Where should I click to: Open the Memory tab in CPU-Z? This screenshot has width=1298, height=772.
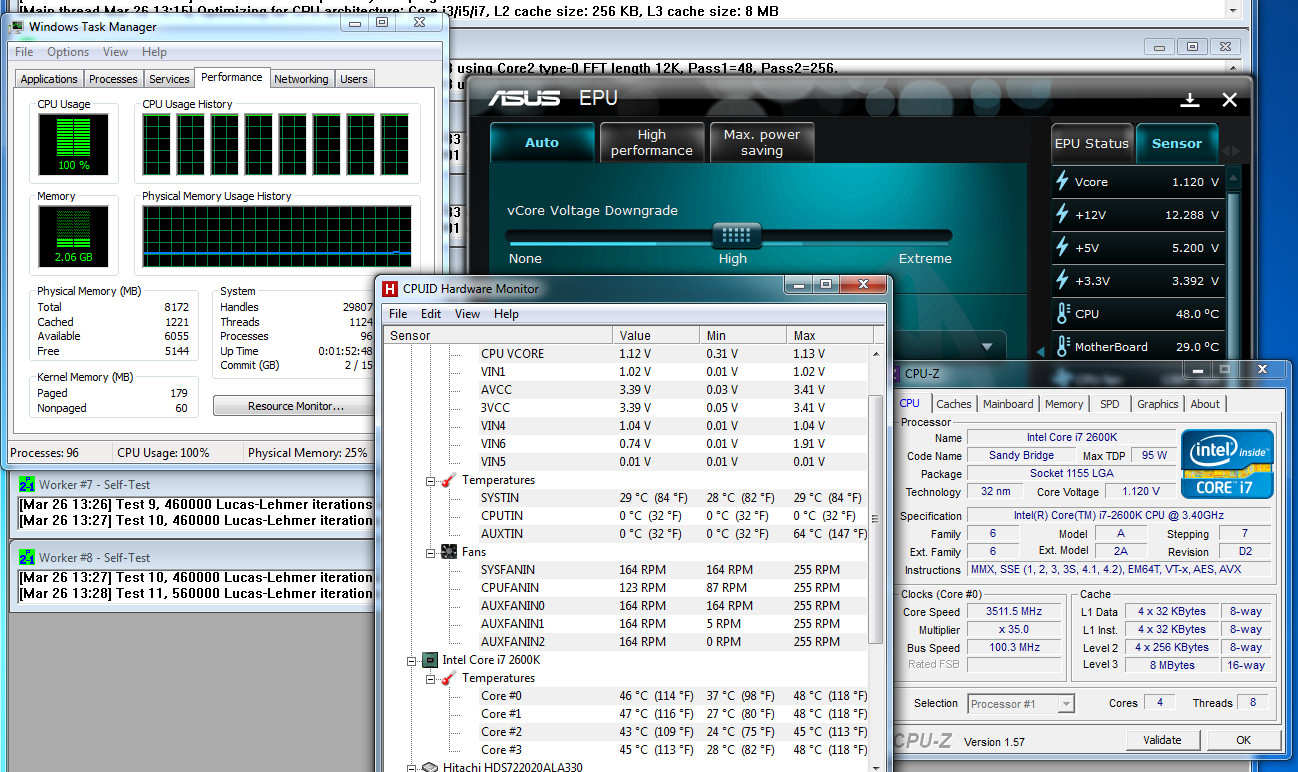(x=1064, y=404)
